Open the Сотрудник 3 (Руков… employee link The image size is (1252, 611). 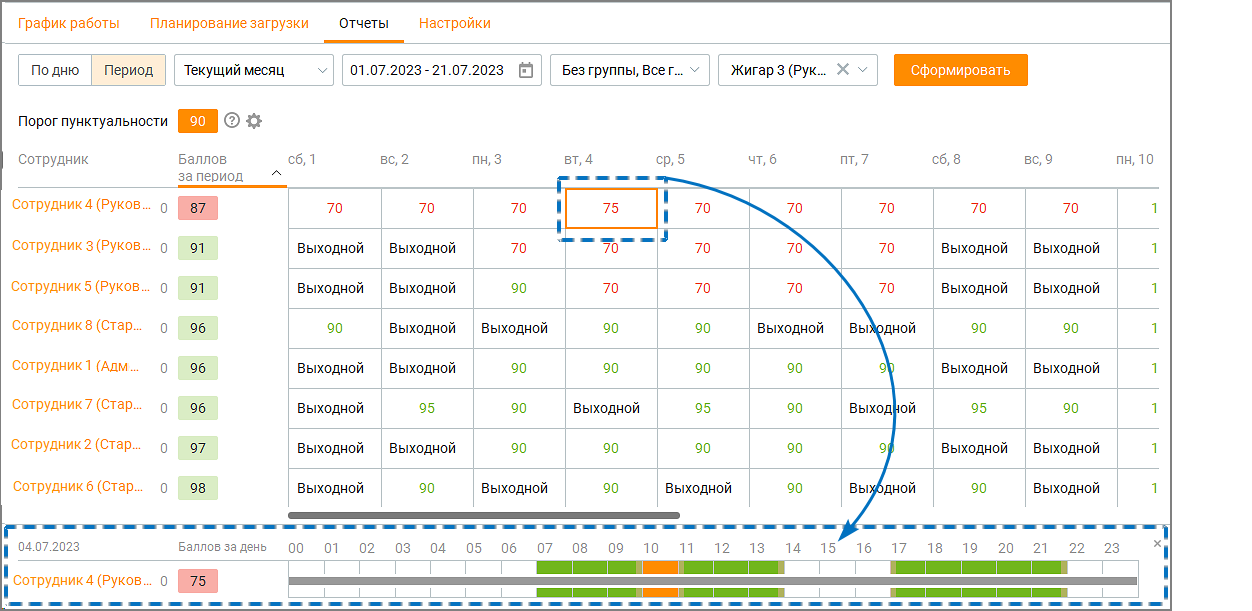(82, 246)
